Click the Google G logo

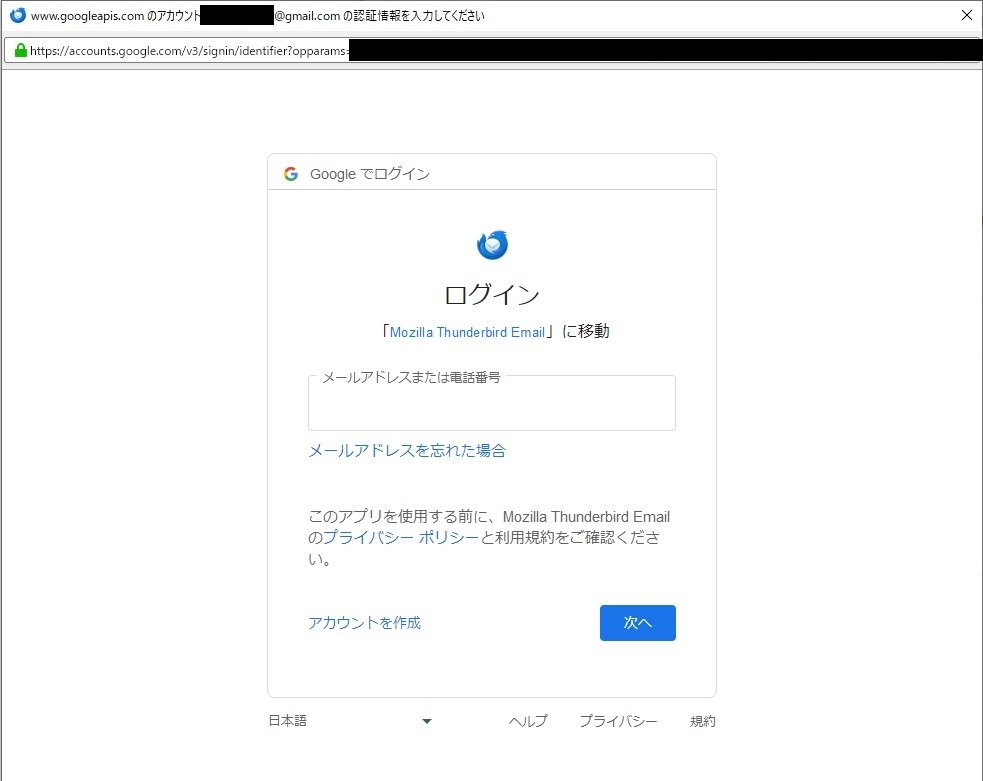pyautogui.click(x=291, y=174)
